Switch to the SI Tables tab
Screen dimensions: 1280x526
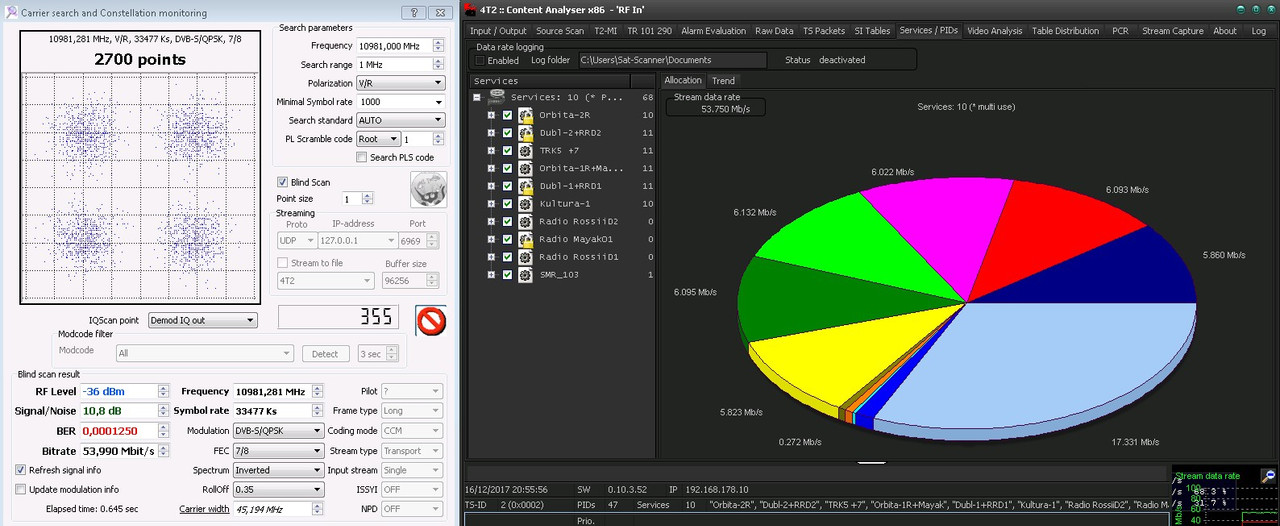pyautogui.click(x=872, y=31)
